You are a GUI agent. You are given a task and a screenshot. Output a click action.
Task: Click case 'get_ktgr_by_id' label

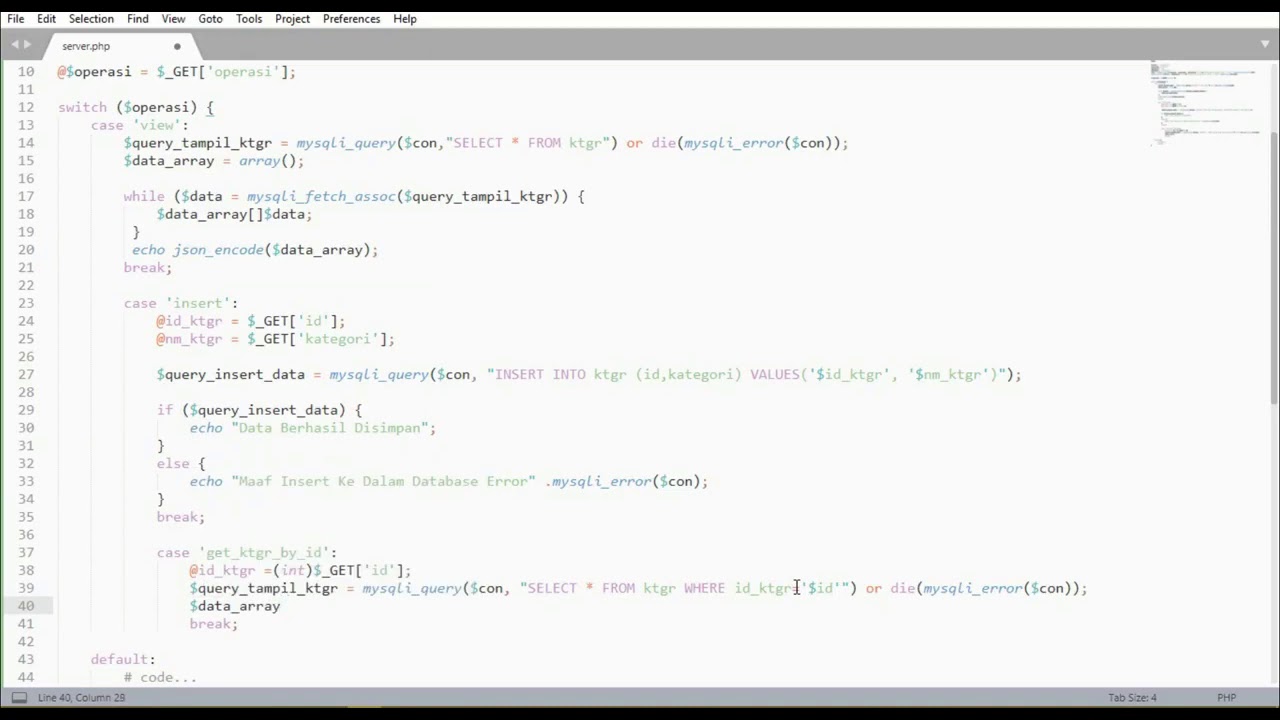coord(247,552)
